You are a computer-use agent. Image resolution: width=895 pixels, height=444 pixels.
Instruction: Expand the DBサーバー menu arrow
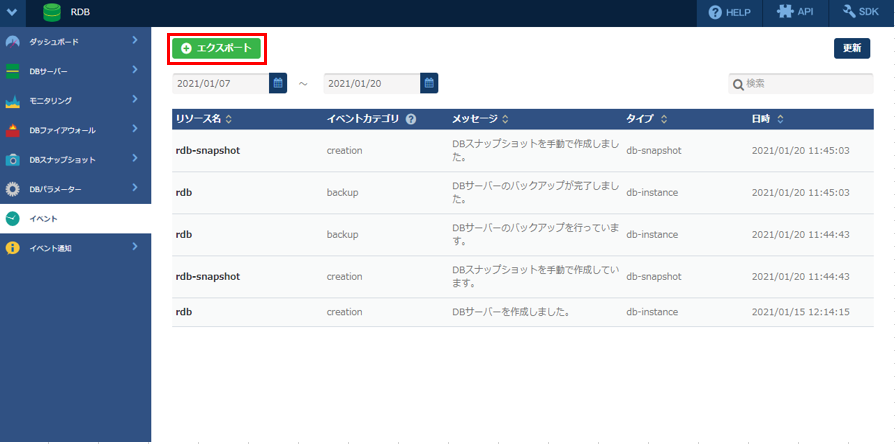point(135,70)
